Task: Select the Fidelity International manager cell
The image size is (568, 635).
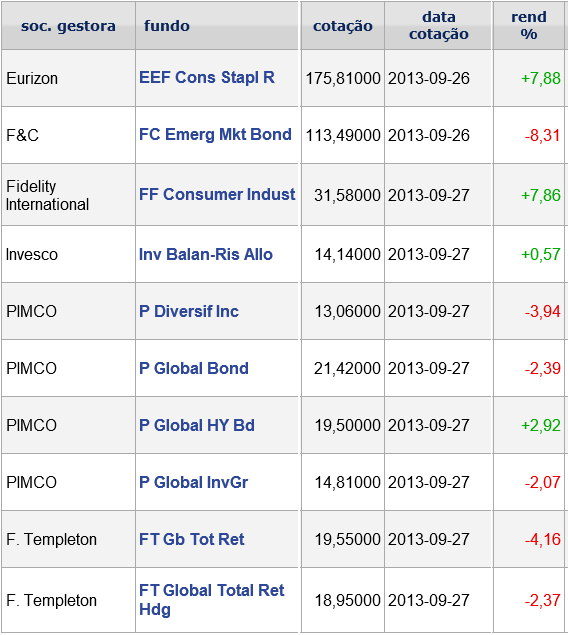Action: [47, 195]
